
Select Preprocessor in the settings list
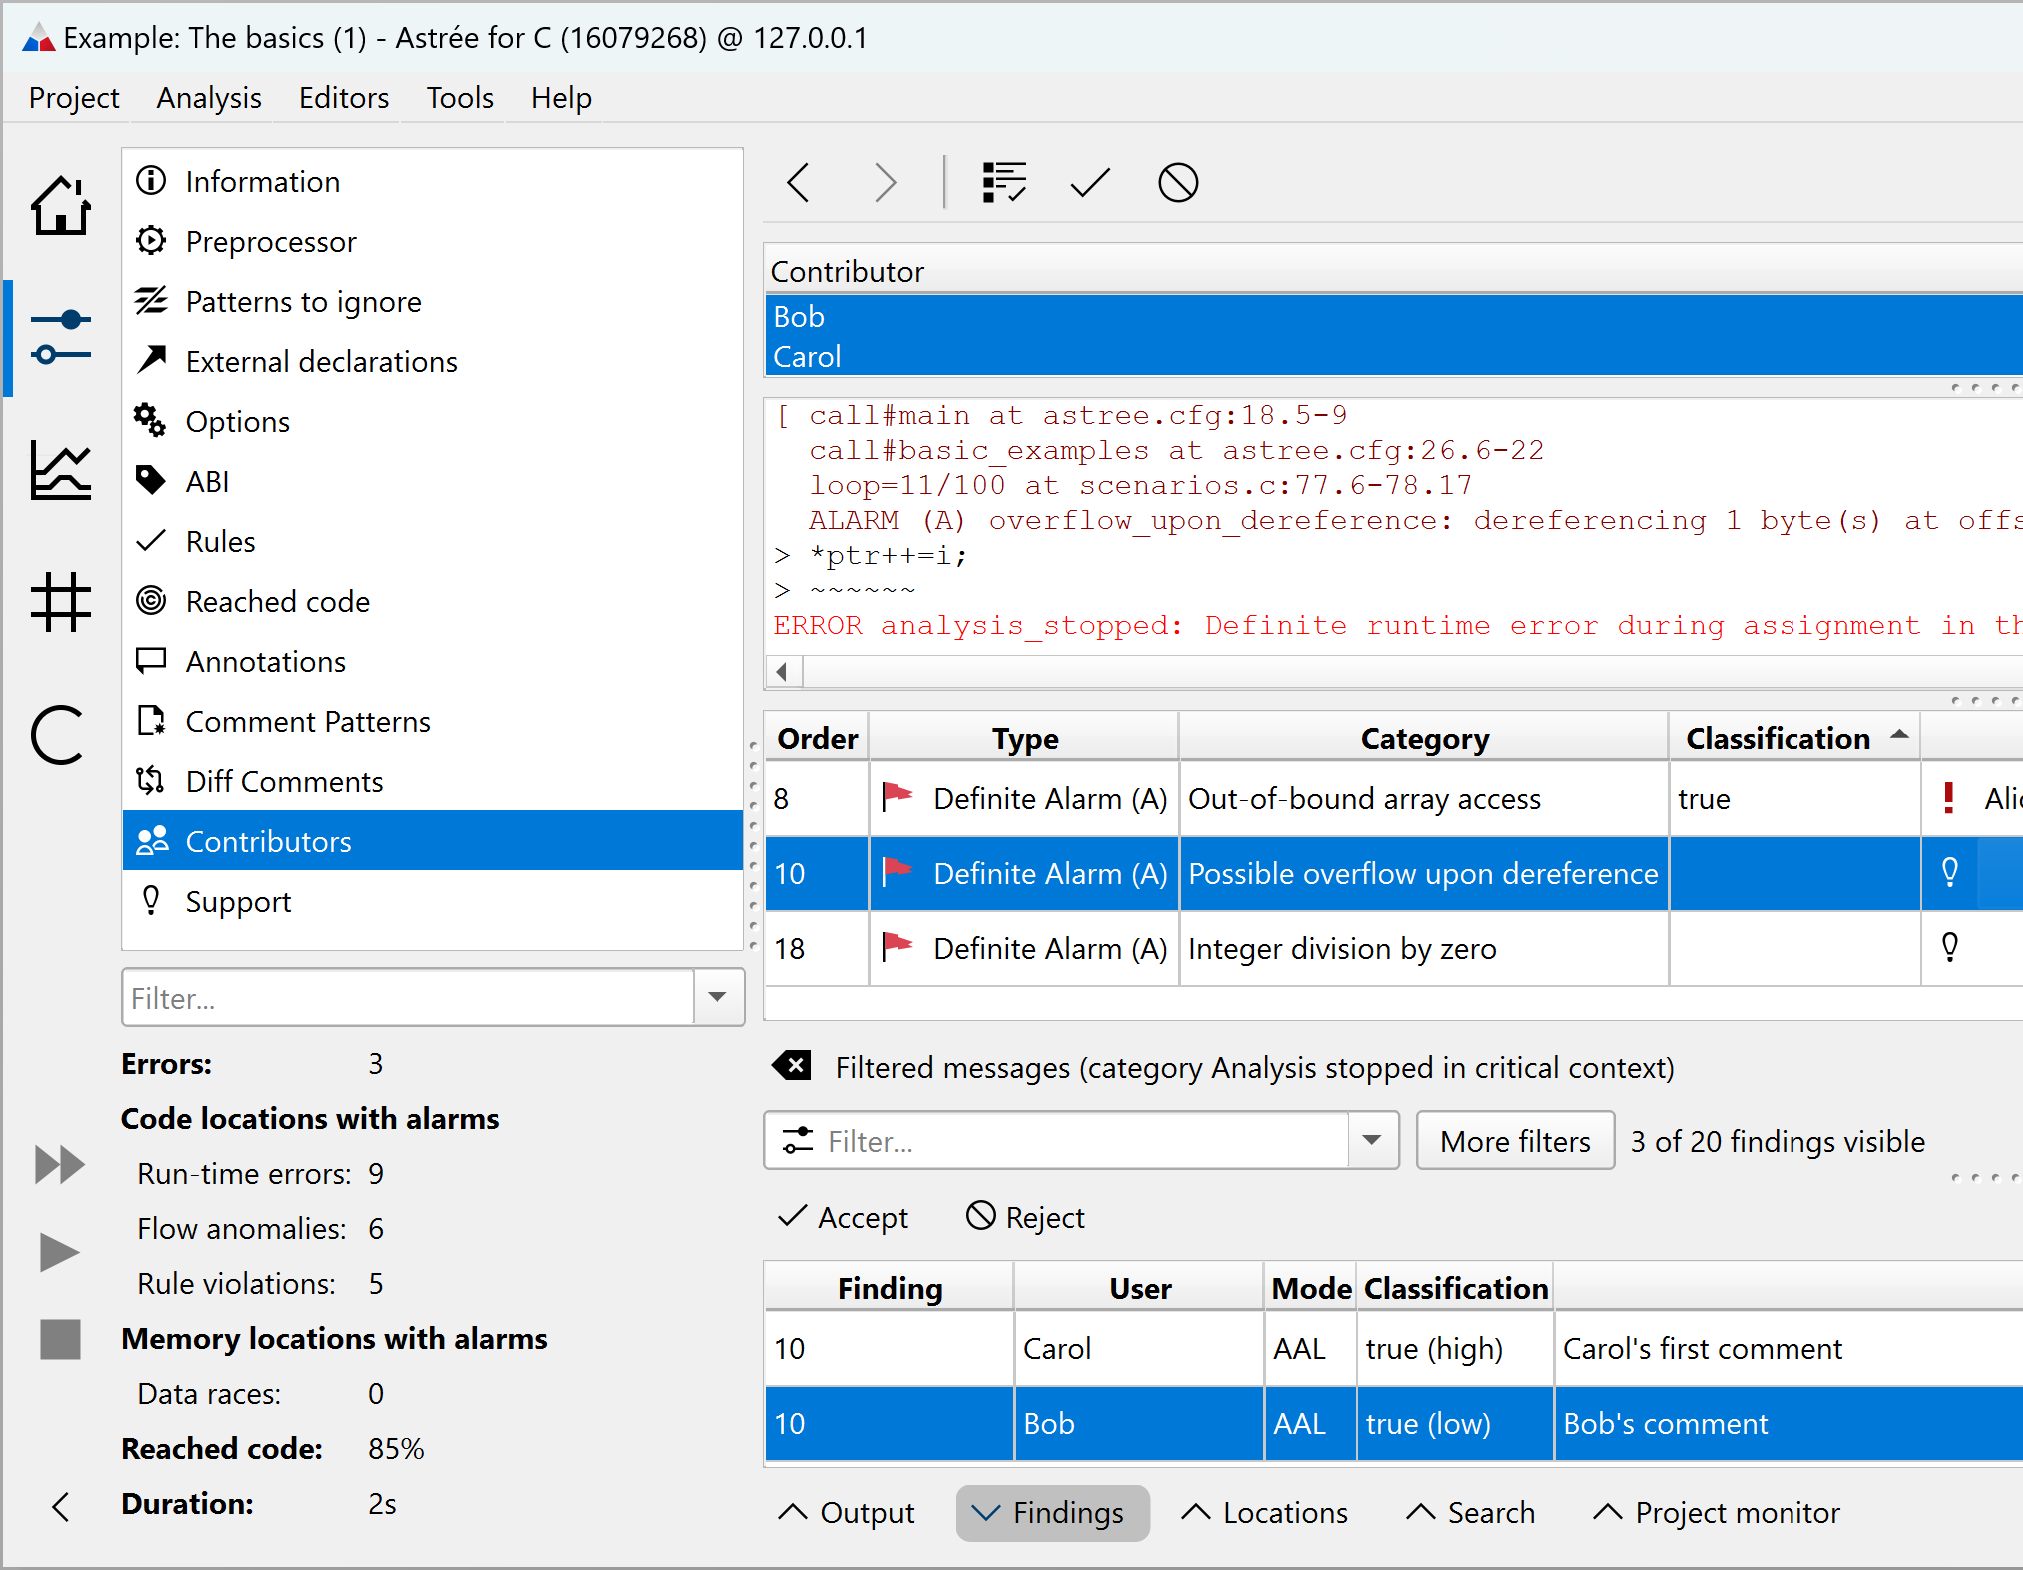pos(432,241)
